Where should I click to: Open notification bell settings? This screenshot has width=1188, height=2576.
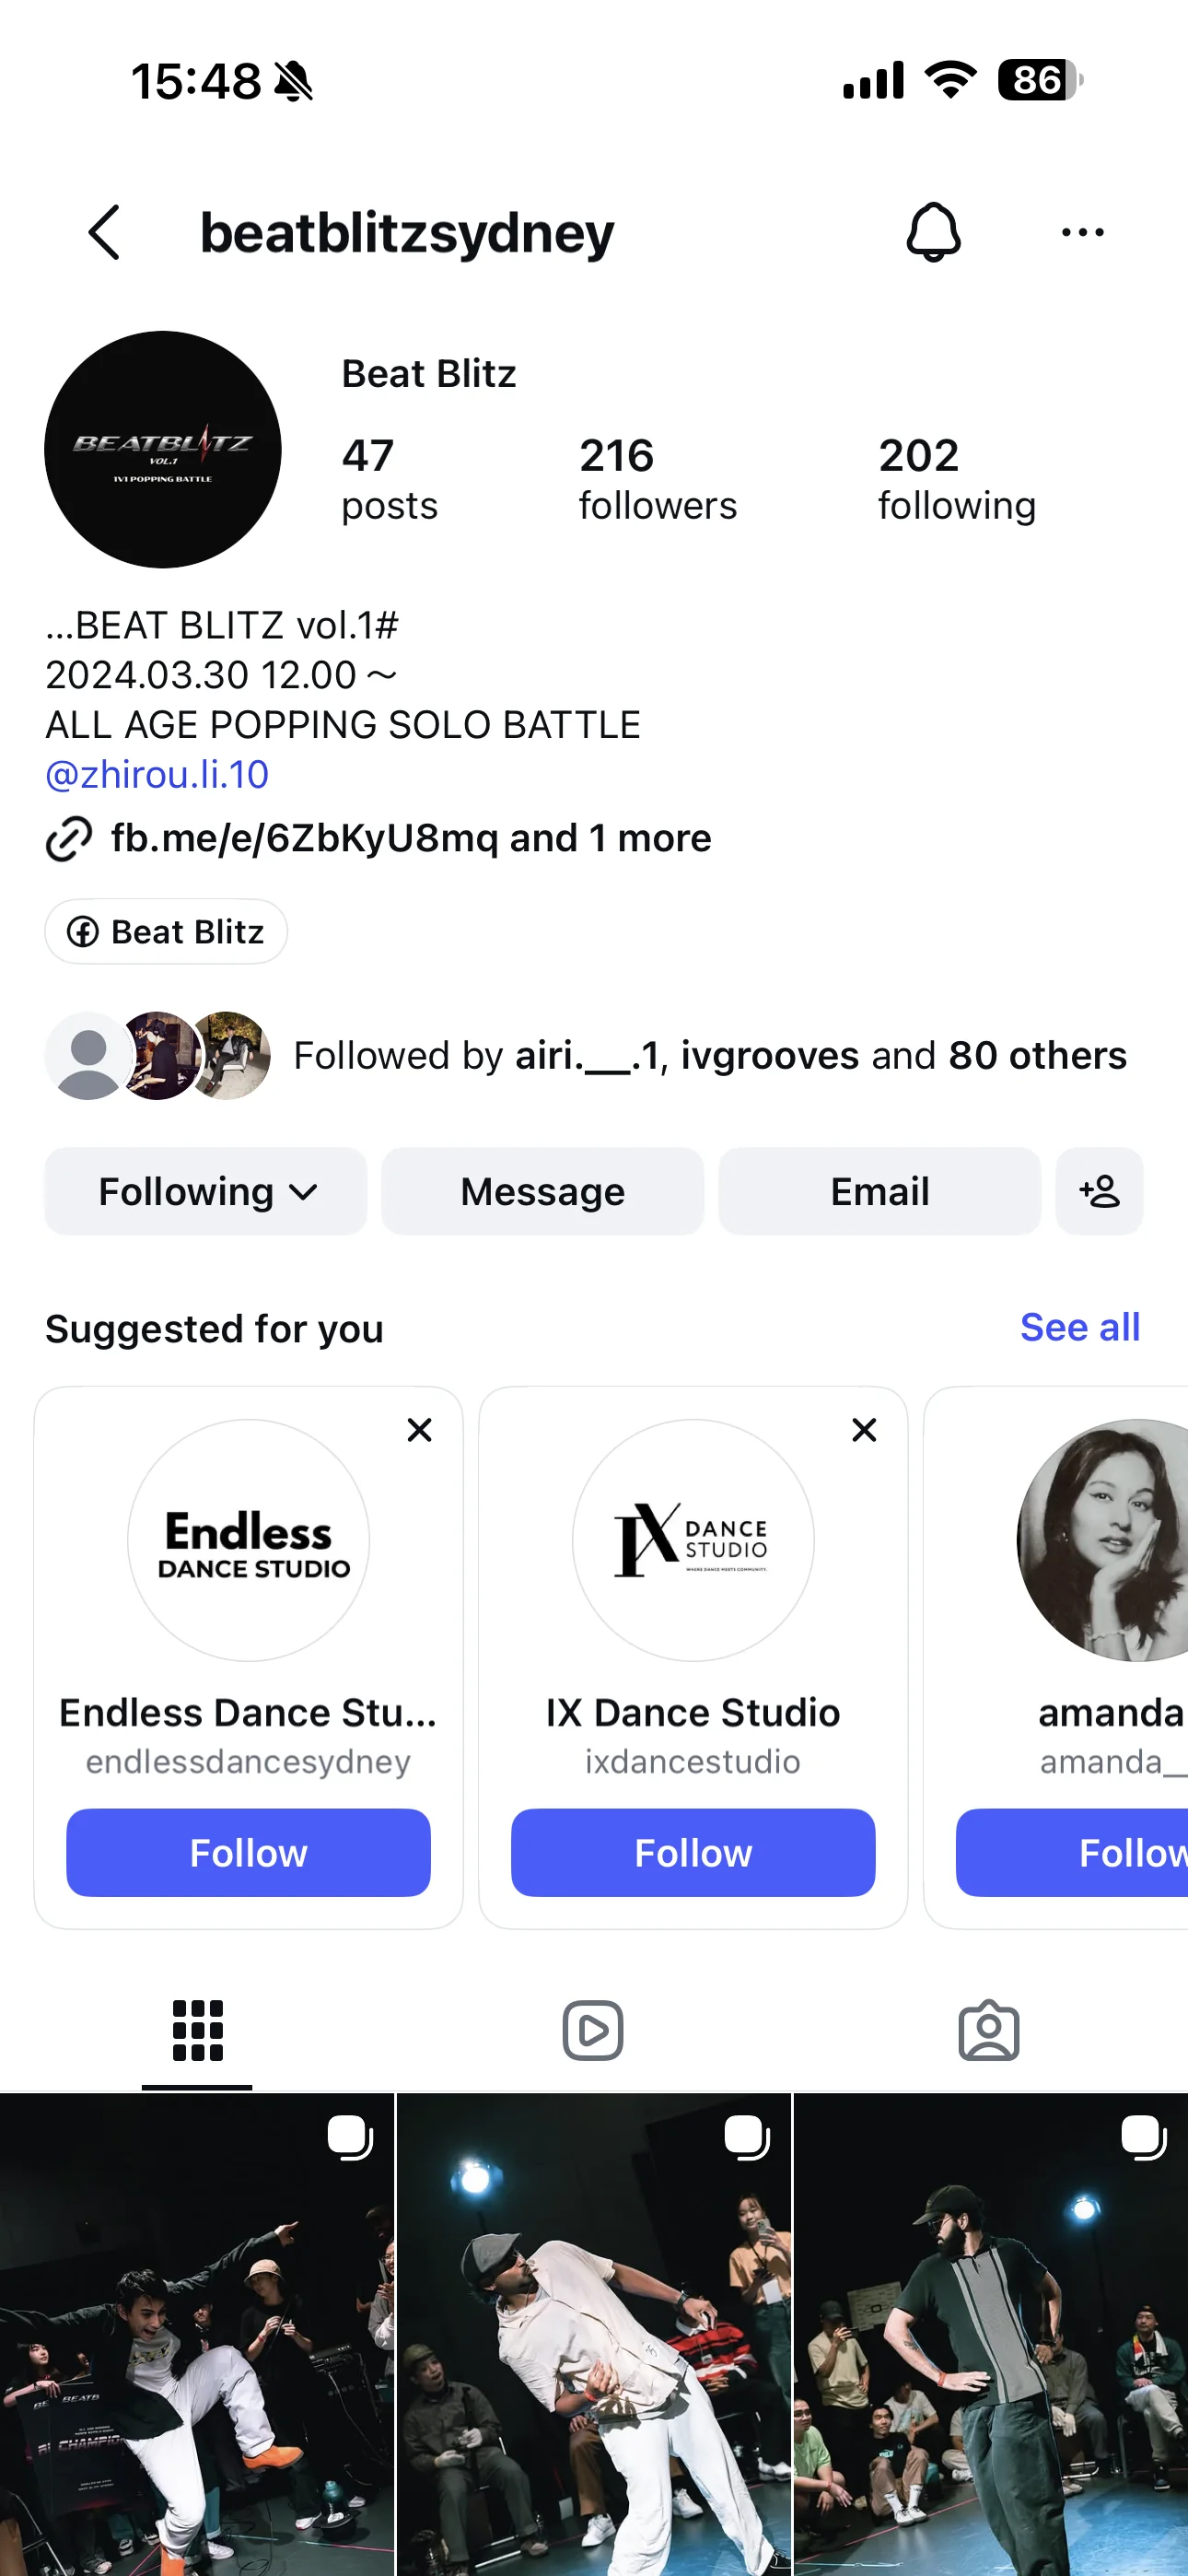933,232
